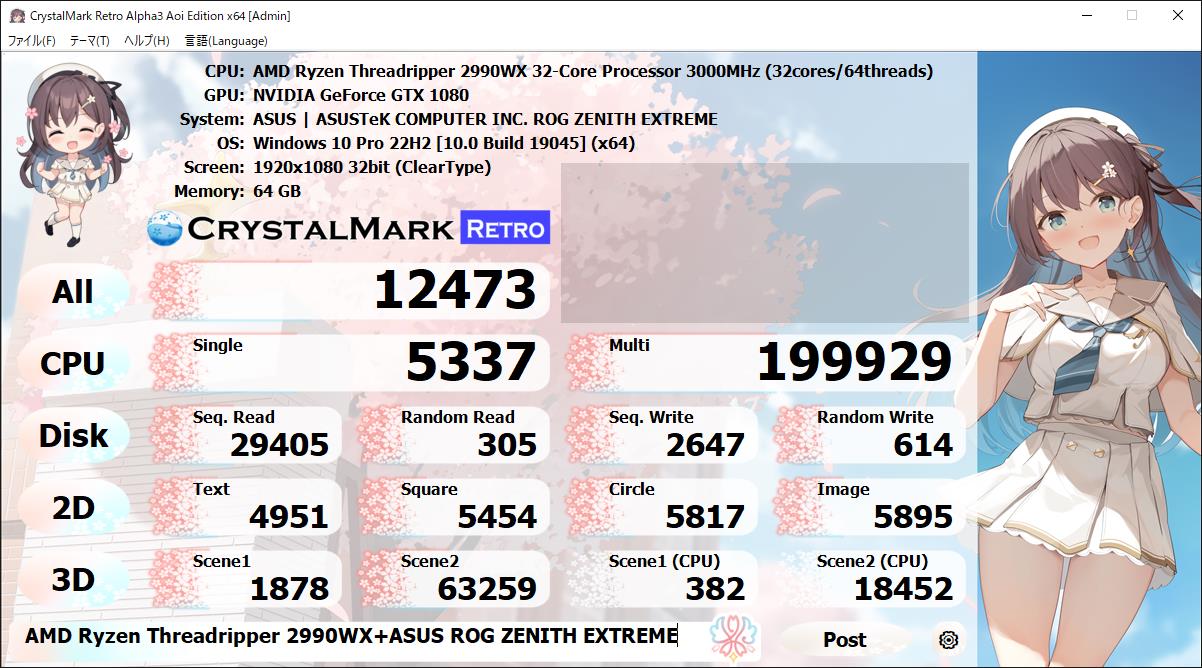This screenshot has height=668, width=1202.
Task: Open the ファイル(F) menu
Action: click(32, 41)
